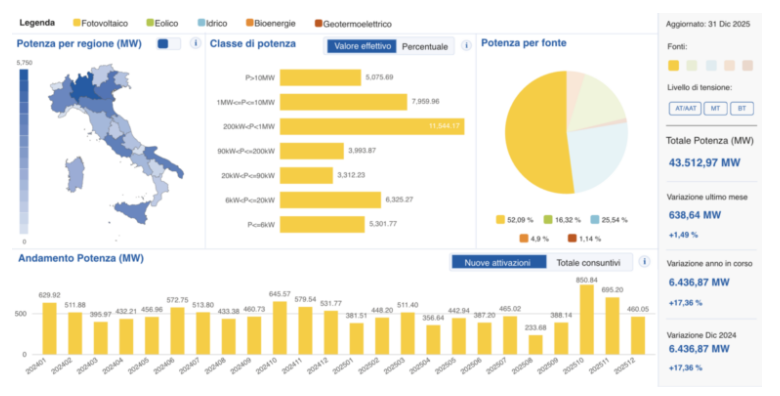Open info icon for Potenza per regione
Viewport: 780px width, 396px height.
(195, 43)
